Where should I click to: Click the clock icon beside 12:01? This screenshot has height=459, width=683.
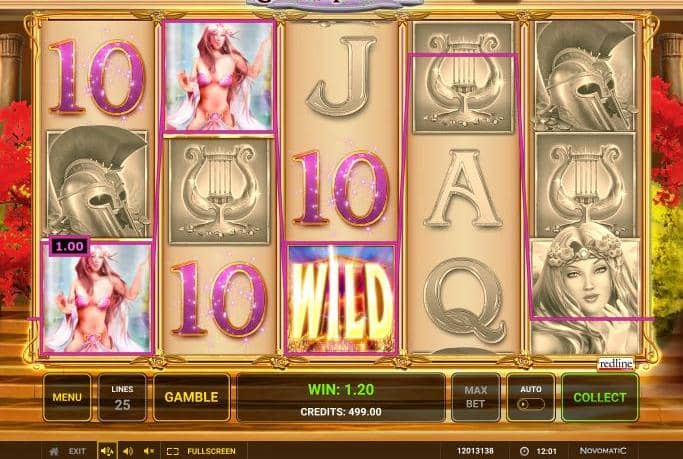(x=524, y=451)
